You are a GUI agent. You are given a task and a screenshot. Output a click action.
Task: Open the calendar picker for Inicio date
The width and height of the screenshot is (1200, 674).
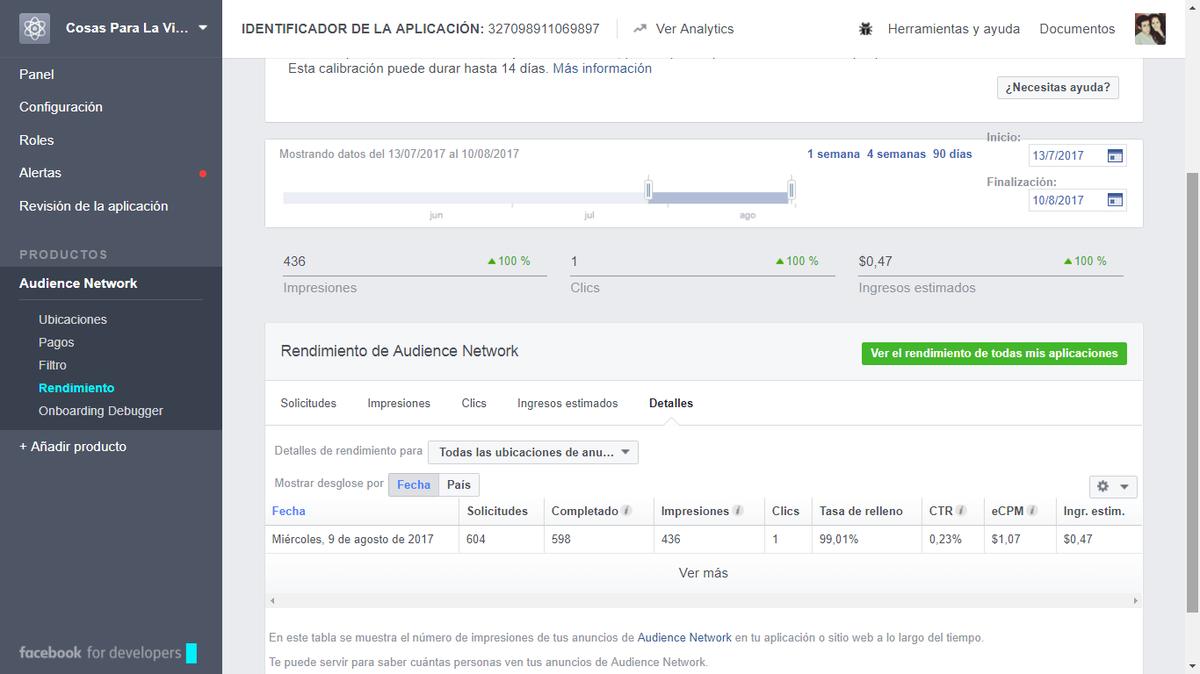pyautogui.click(x=1115, y=155)
